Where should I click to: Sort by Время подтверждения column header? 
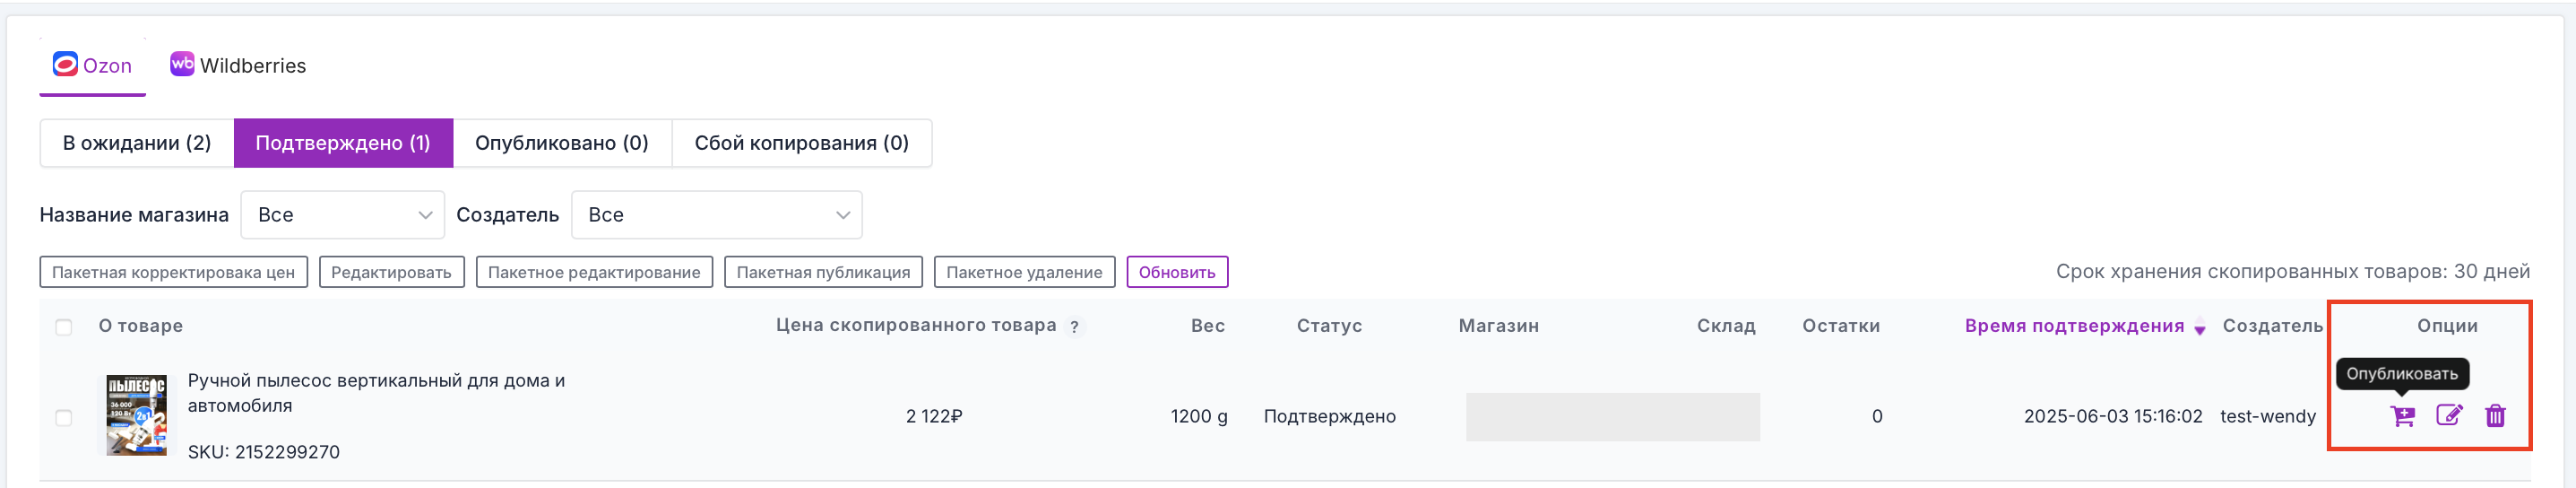(x=2073, y=326)
